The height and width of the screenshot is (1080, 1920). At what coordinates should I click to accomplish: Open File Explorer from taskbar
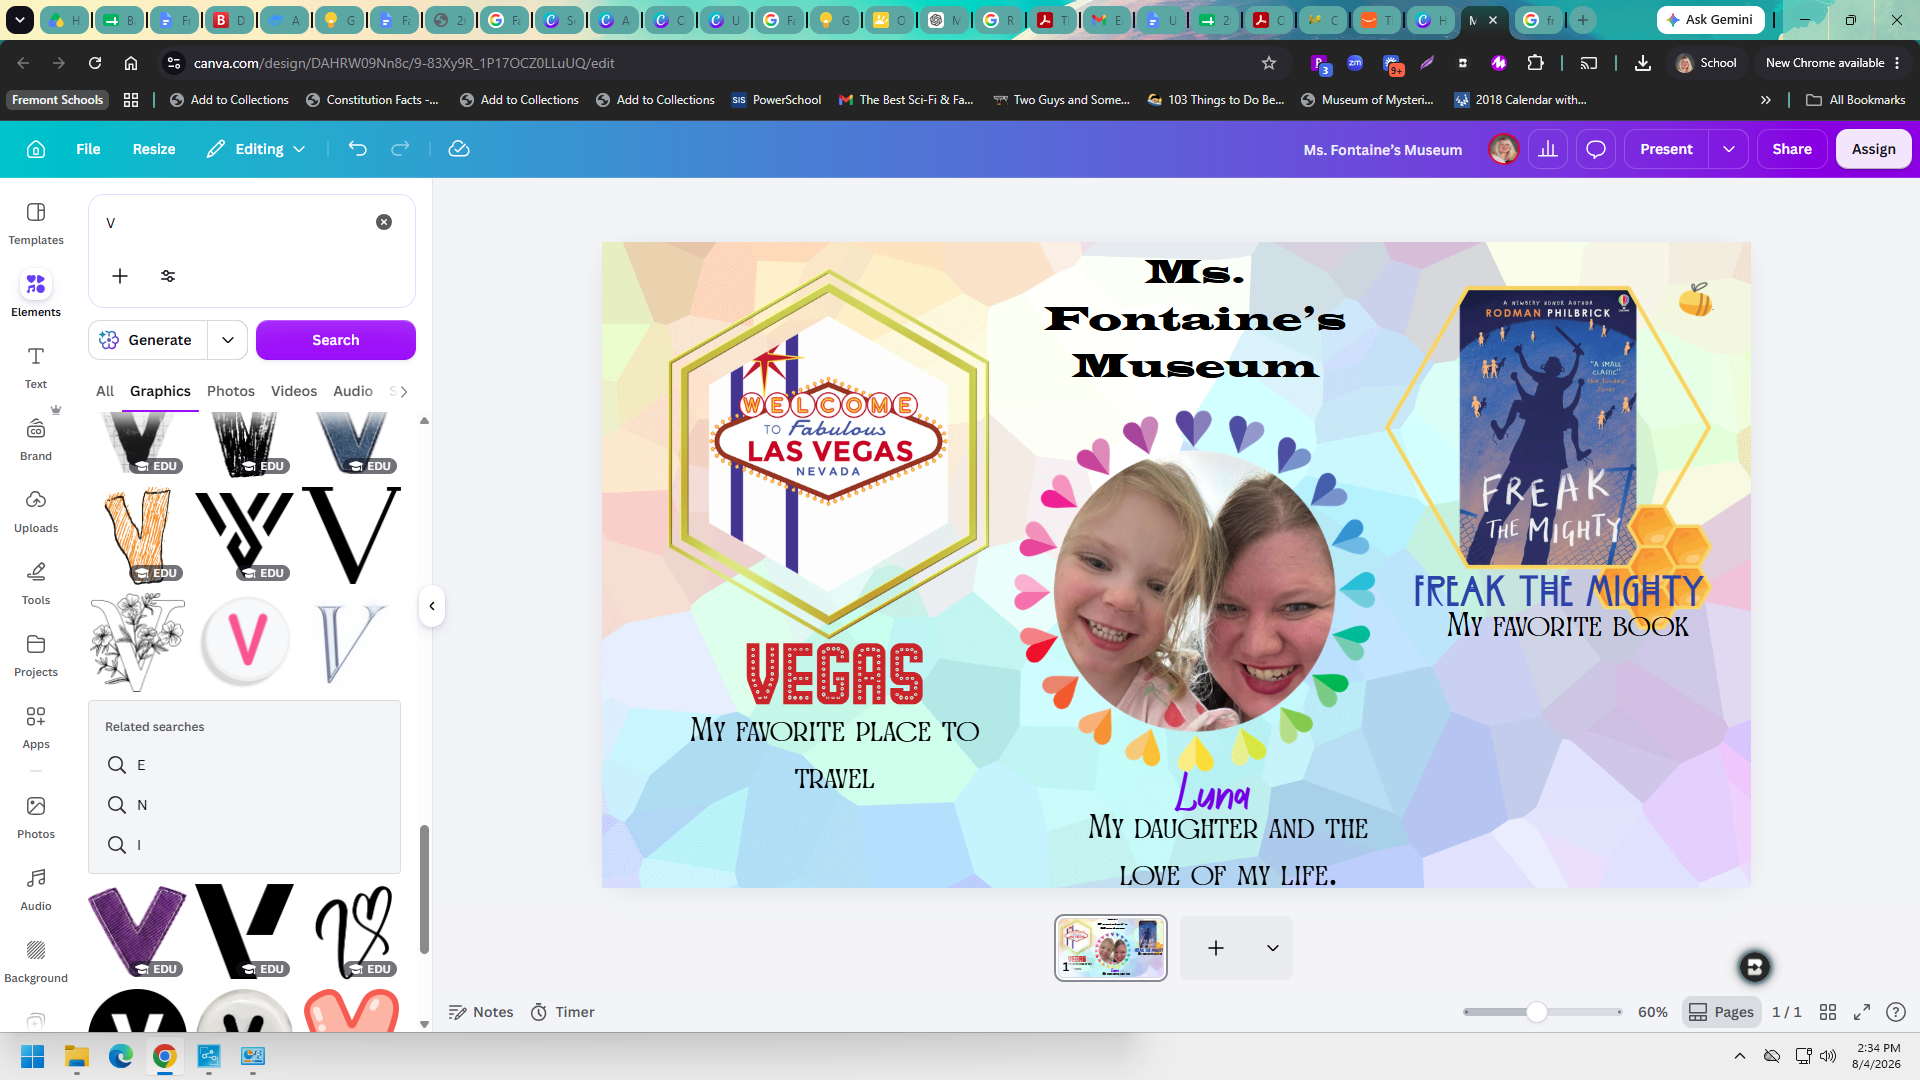click(x=77, y=1056)
